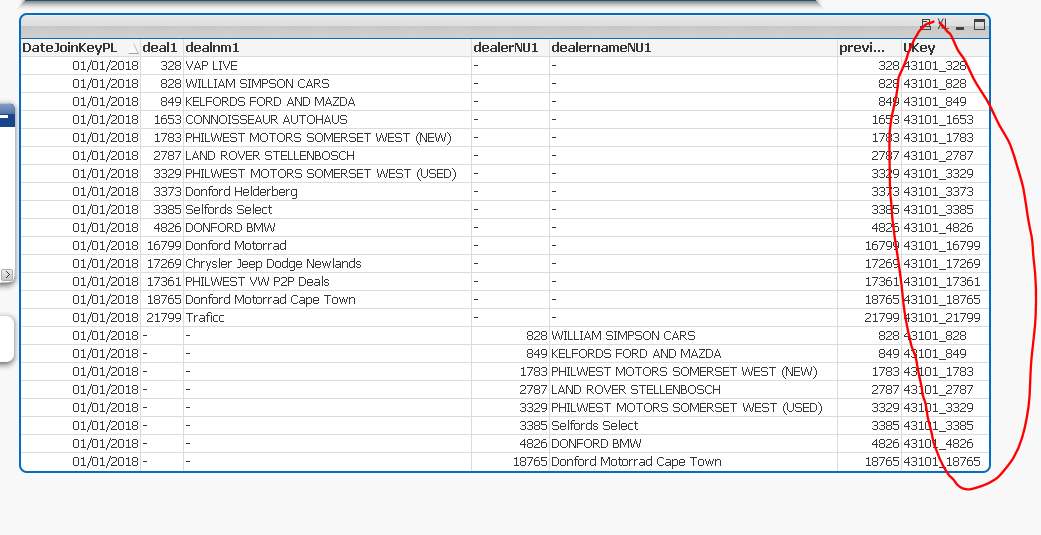Select PHILWEST MOTORS SOMERSET WEST (NEW) in dealnm1
1041x535 pixels.
318,137
